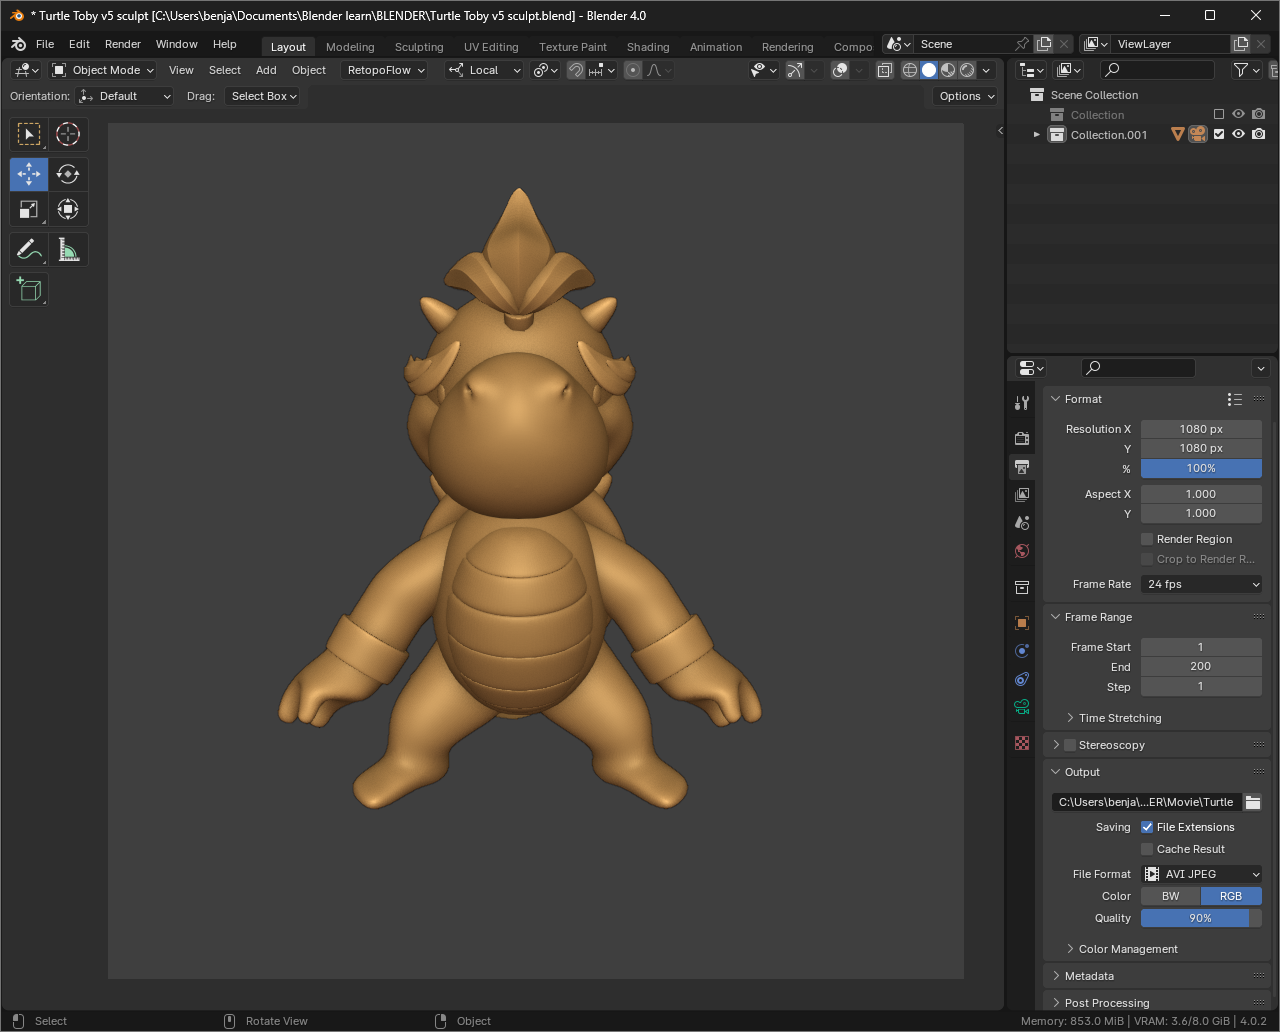Open the Object properties tab

click(x=1022, y=622)
